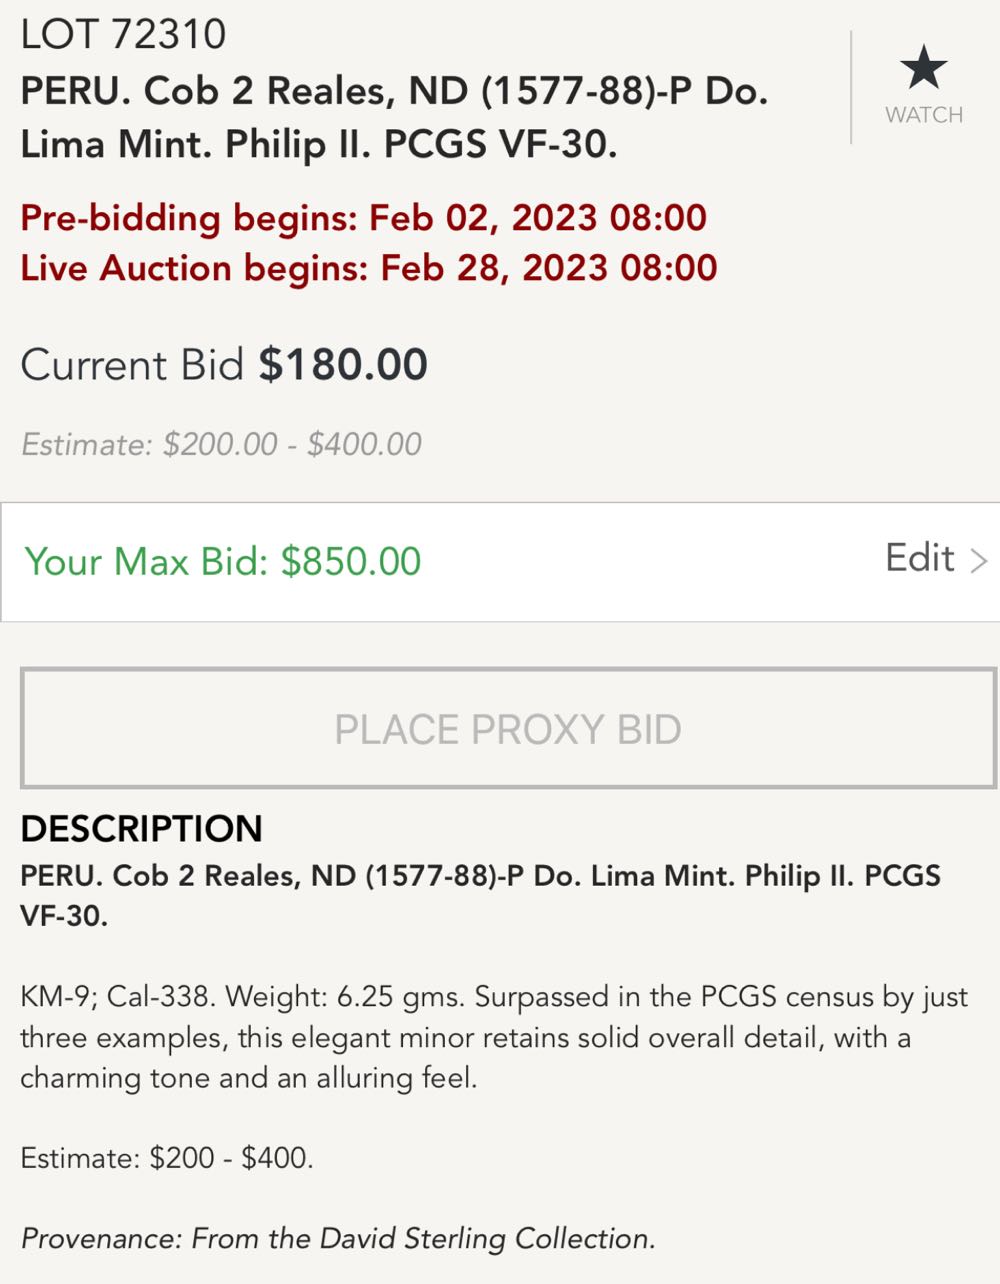Select the $180.00 current bid amount
Viewport: 1000px width, 1284px height.
coord(343,364)
